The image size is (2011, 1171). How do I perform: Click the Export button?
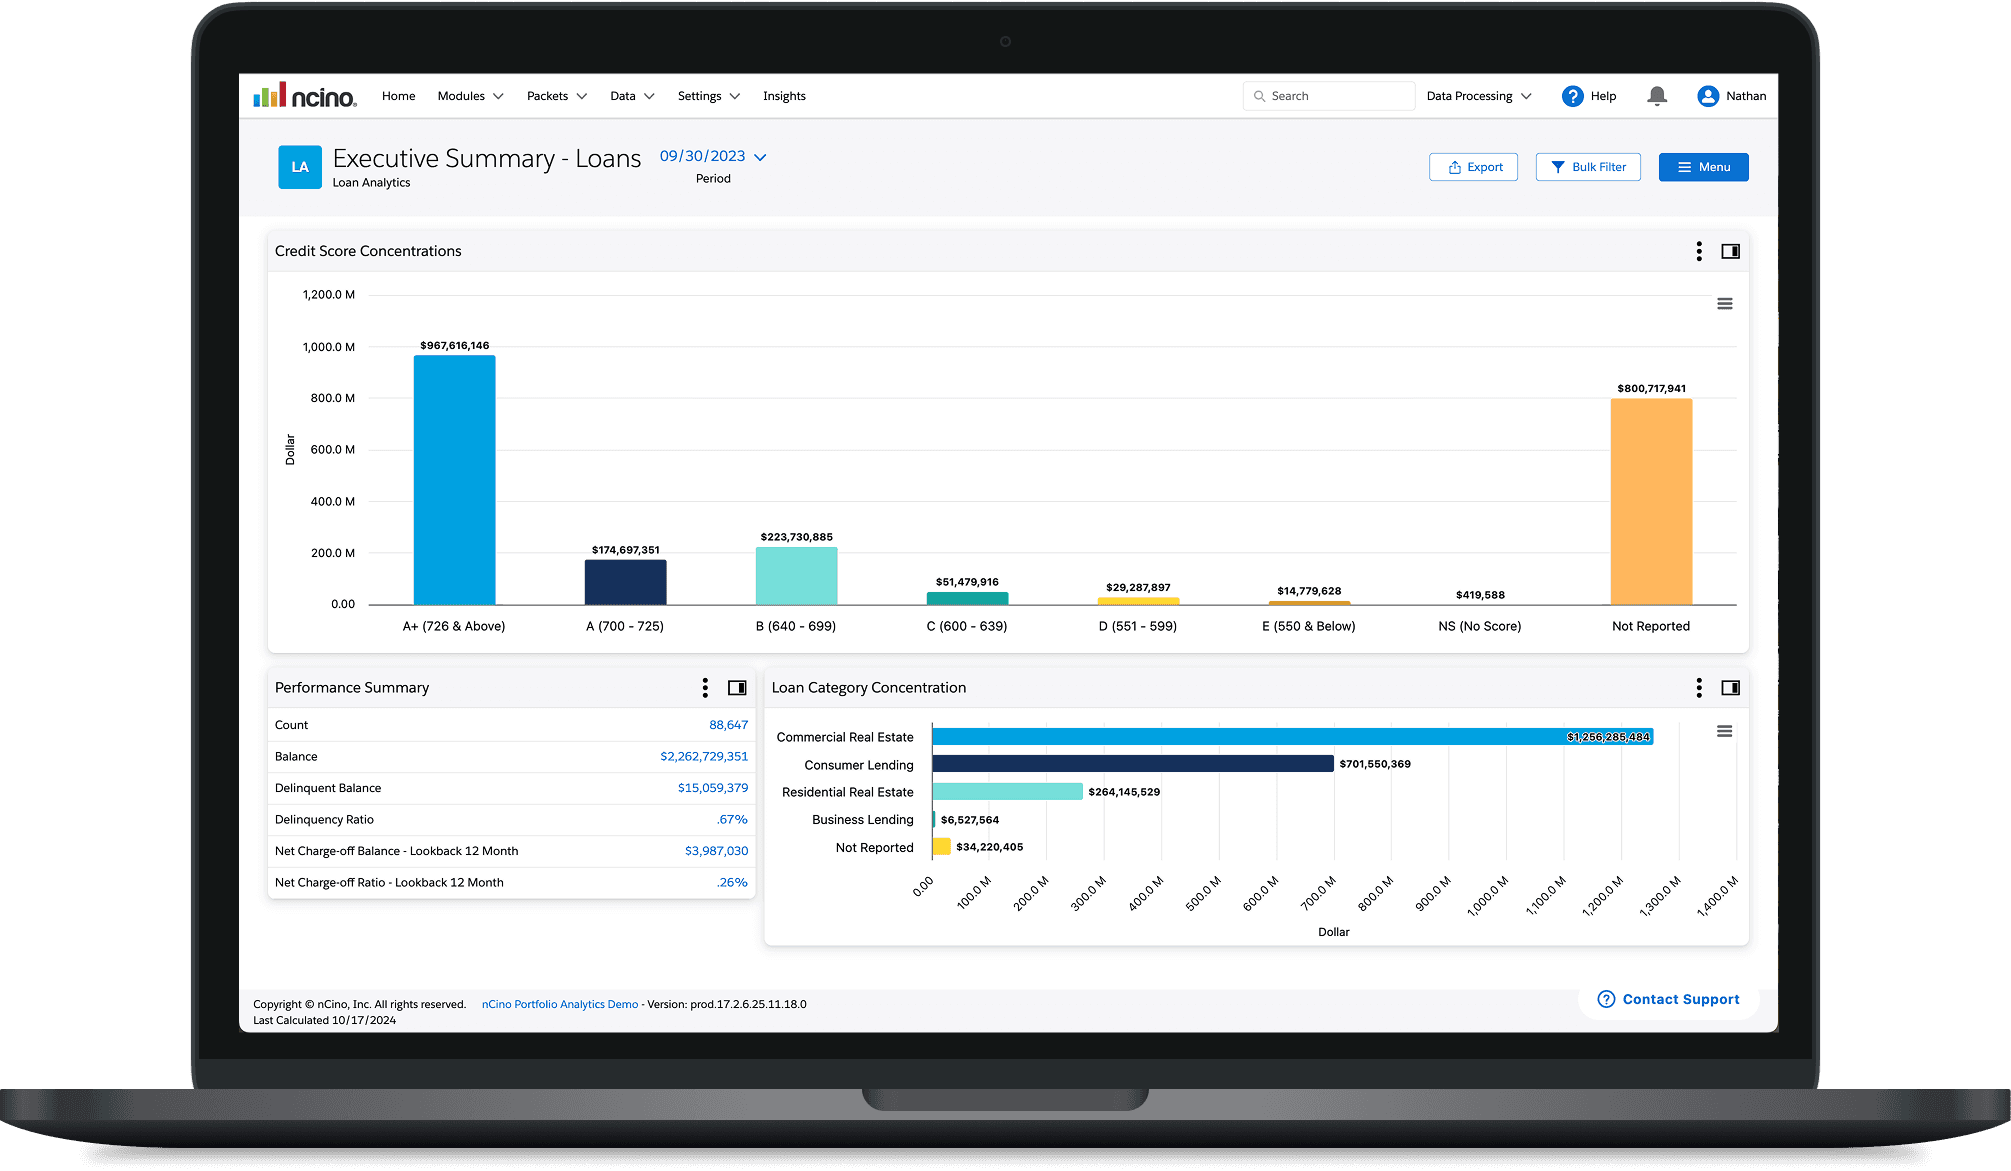click(x=1474, y=167)
